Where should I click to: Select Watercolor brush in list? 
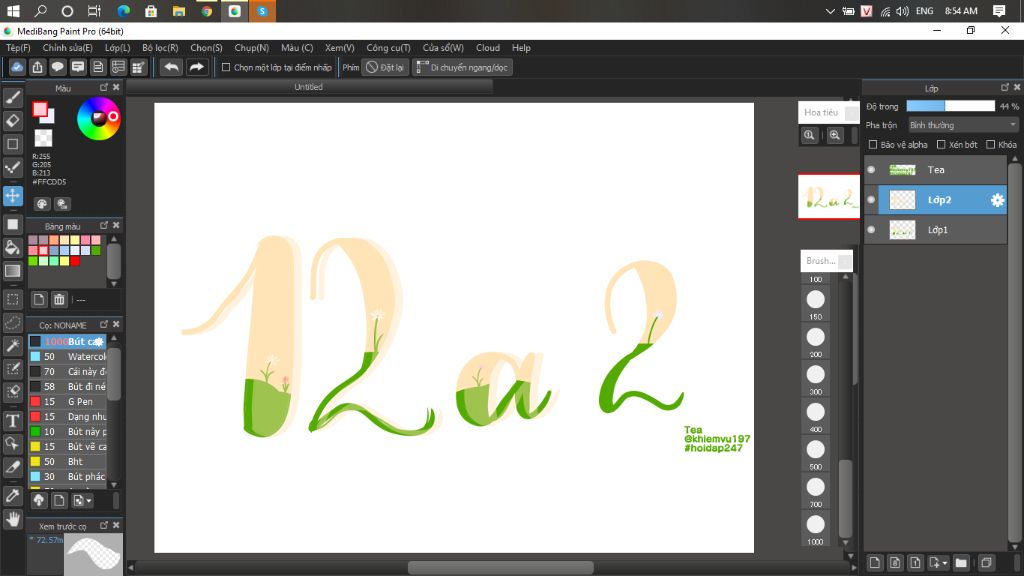[x=67, y=357]
